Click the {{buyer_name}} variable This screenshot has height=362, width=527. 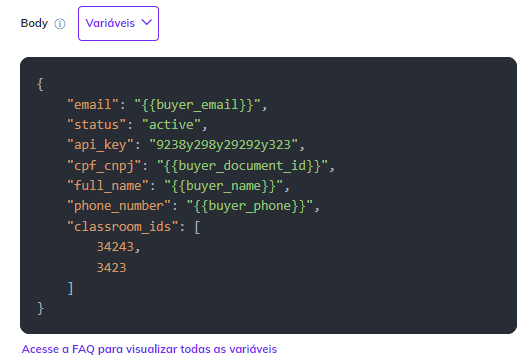(x=224, y=186)
